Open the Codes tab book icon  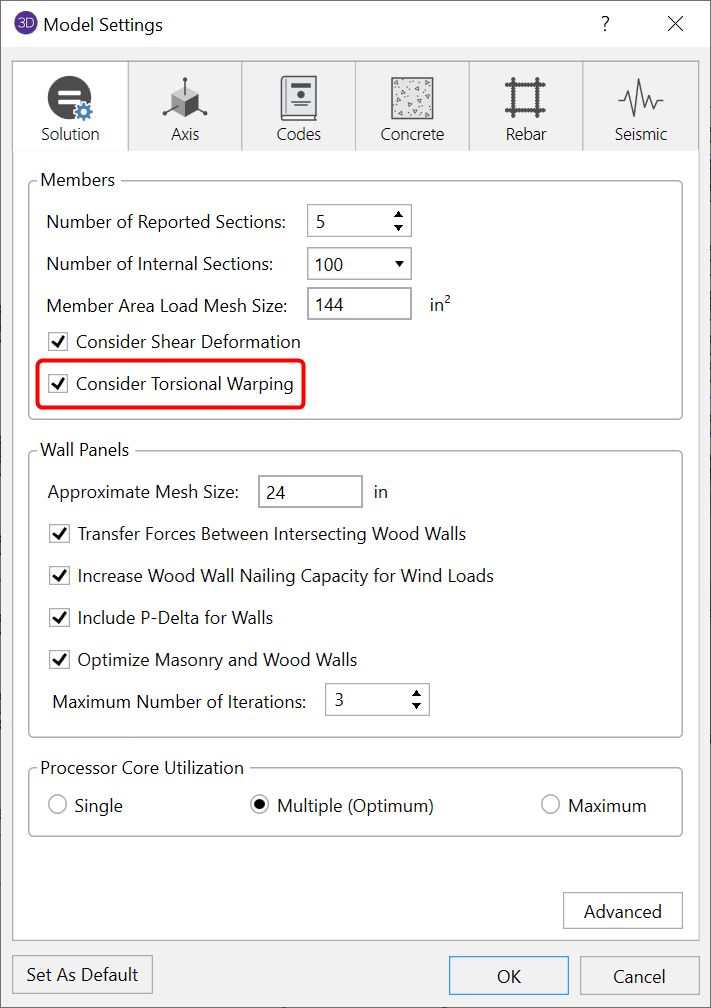[298, 100]
